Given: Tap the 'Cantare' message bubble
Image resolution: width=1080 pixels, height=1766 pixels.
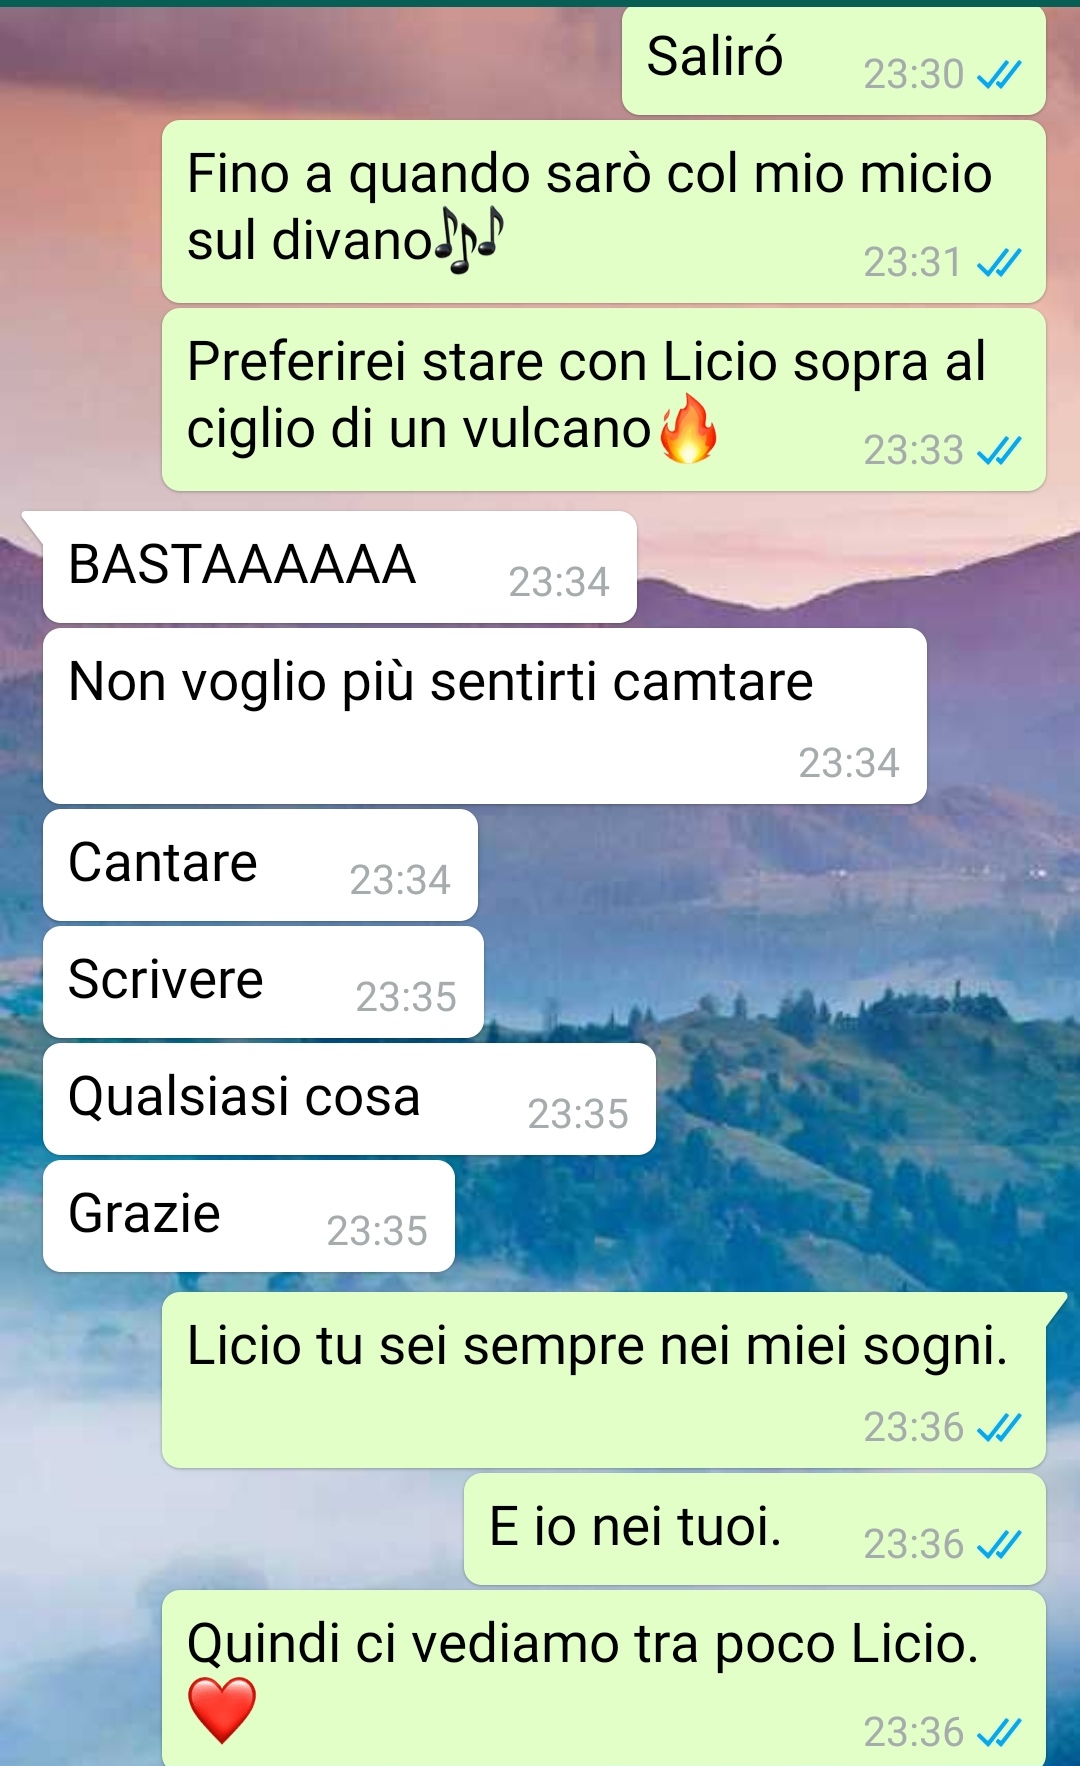Looking at the screenshot, I should [260, 865].
